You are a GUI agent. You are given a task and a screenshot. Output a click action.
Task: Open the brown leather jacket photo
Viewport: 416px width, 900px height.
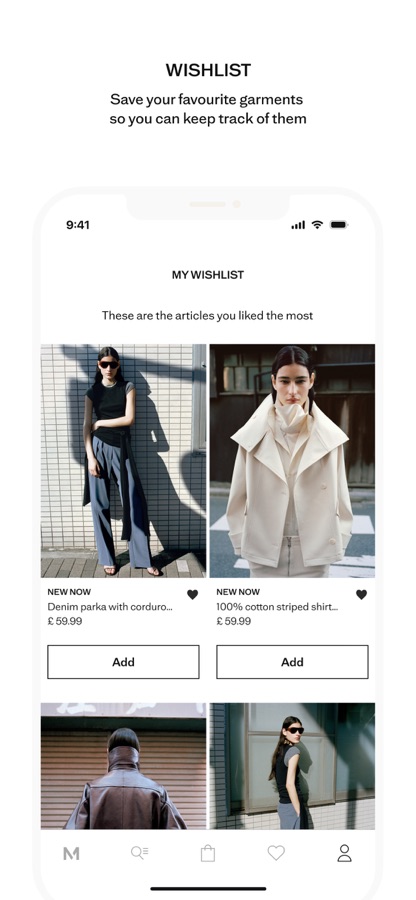pos(123,766)
